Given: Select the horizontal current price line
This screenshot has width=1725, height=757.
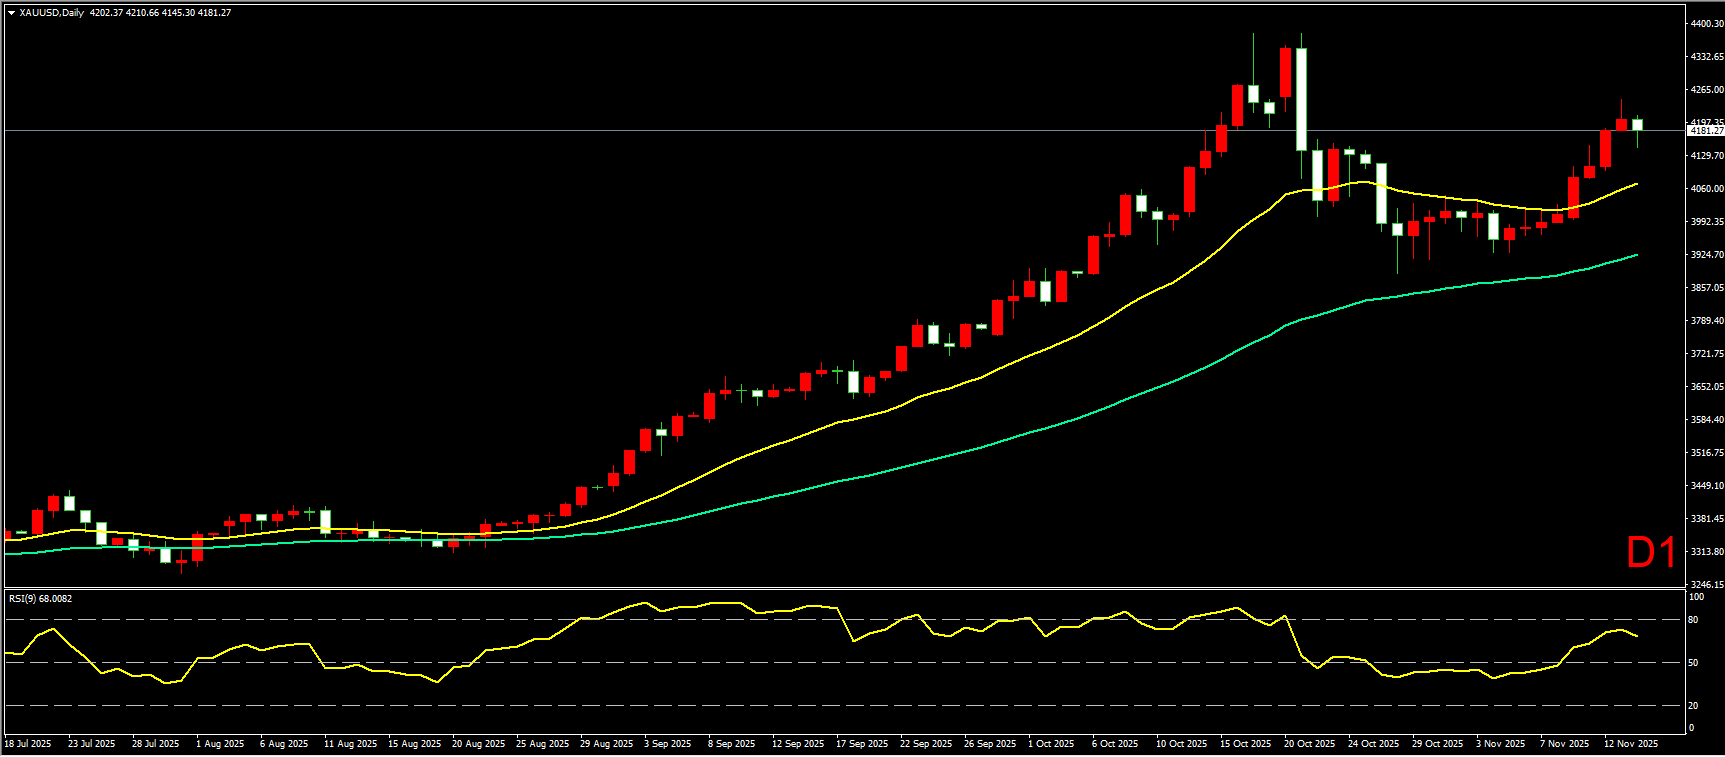Looking at the screenshot, I should coord(800,131).
